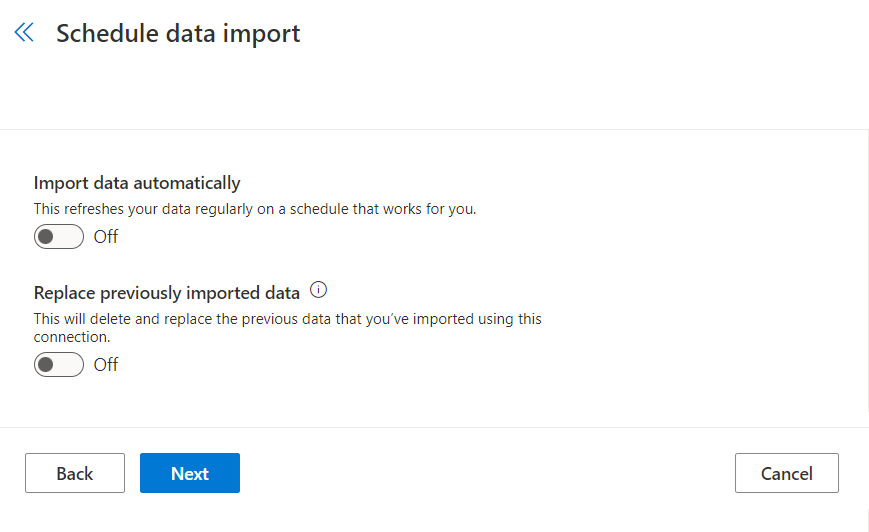869x532 pixels.
Task: Click the "Replace previously imported data" label
Action: [x=167, y=293]
